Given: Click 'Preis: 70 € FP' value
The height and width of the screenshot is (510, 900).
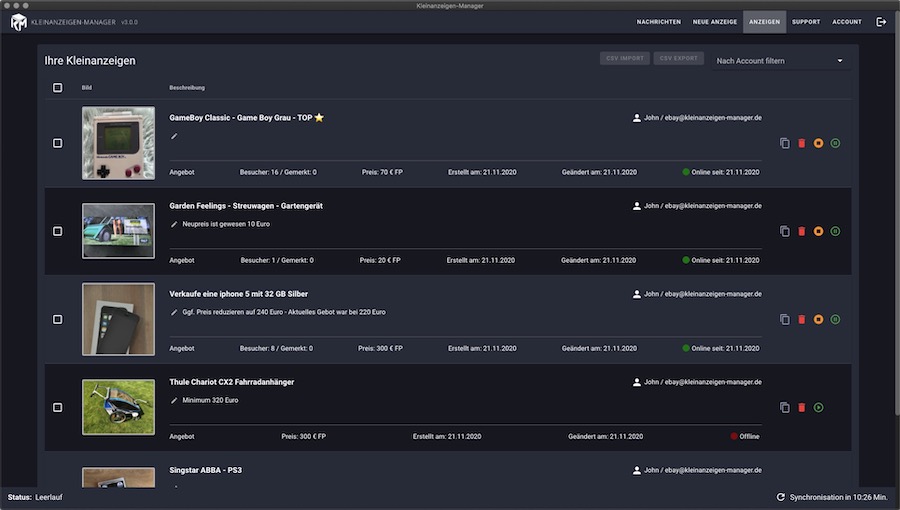Looking at the screenshot, I should [382, 172].
